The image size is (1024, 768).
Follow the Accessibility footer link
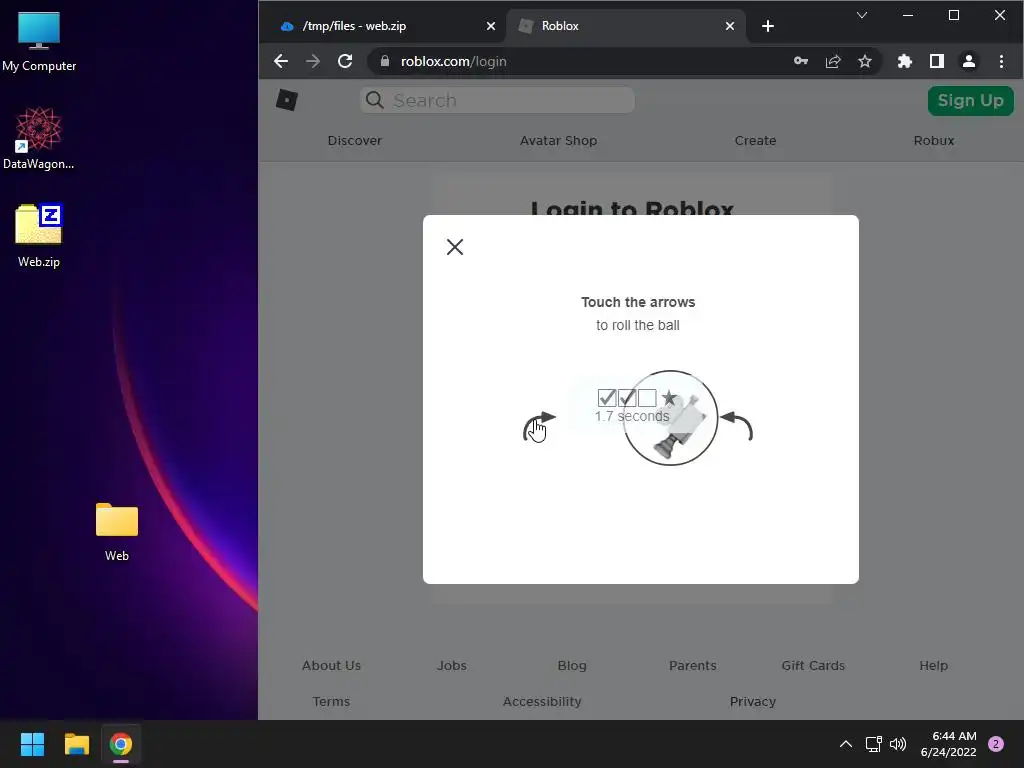(542, 701)
